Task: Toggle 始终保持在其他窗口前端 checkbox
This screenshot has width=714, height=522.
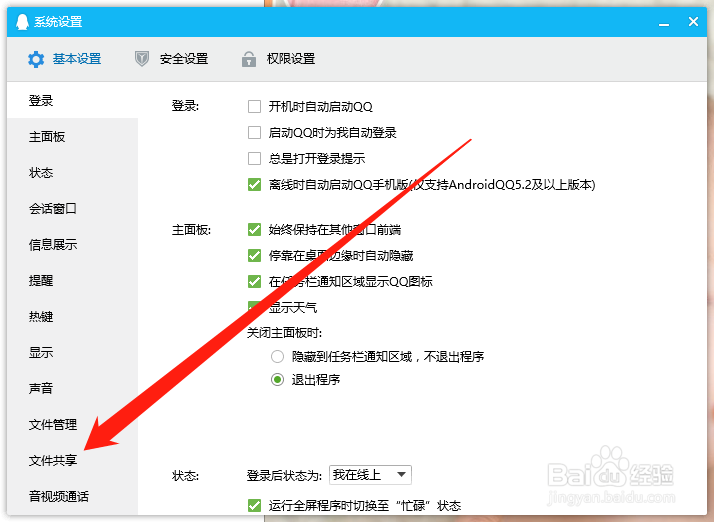Action: [x=255, y=230]
